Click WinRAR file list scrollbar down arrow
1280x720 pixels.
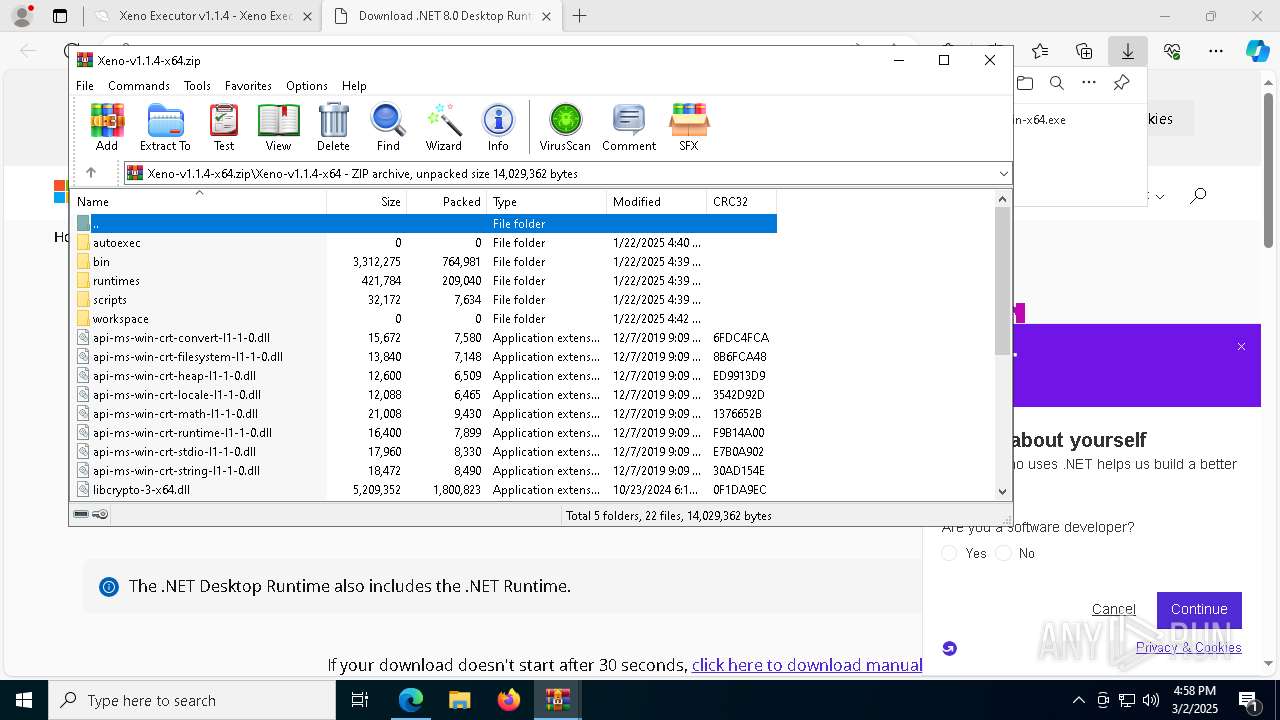click(x=1003, y=491)
